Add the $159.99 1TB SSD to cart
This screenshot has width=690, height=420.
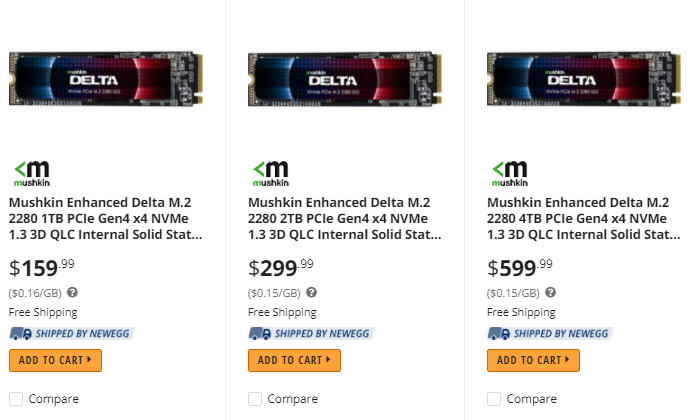coord(56,360)
